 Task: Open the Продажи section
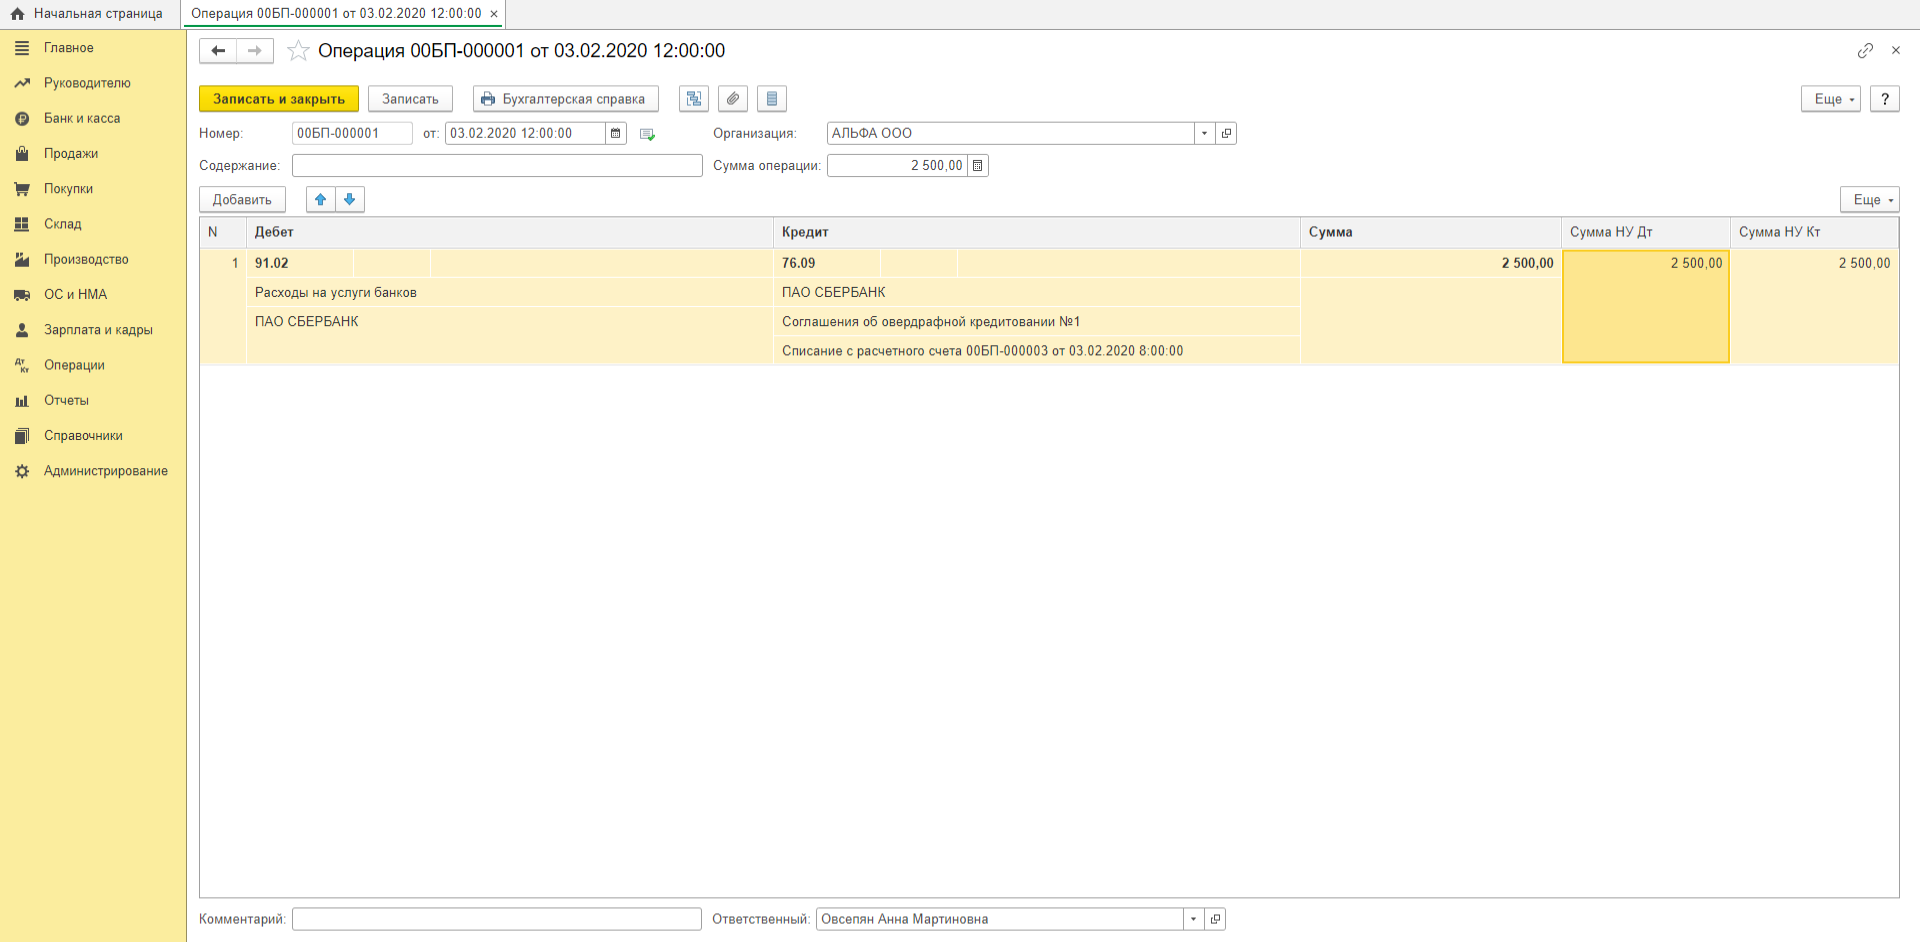coord(71,153)
